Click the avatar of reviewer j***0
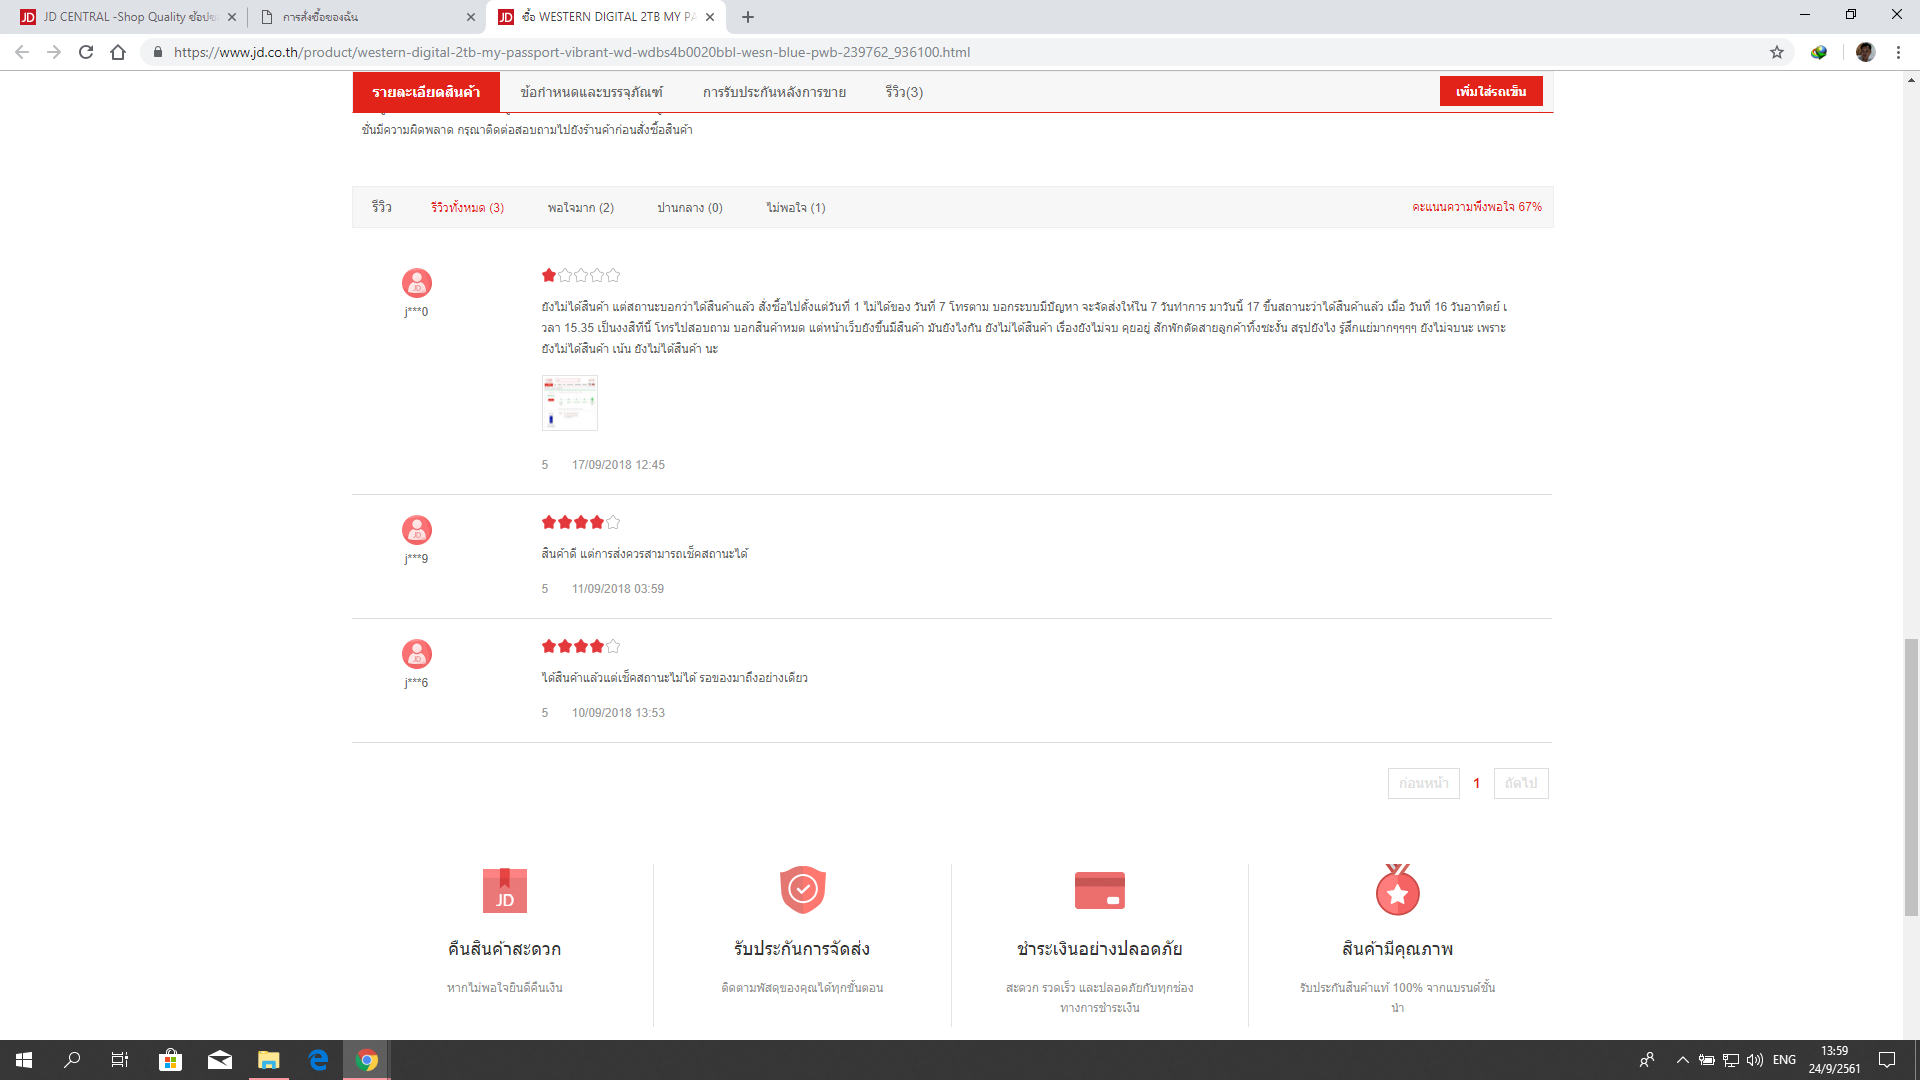Viewport: 1920px width, 1080px height. click(x=417, y=283)
